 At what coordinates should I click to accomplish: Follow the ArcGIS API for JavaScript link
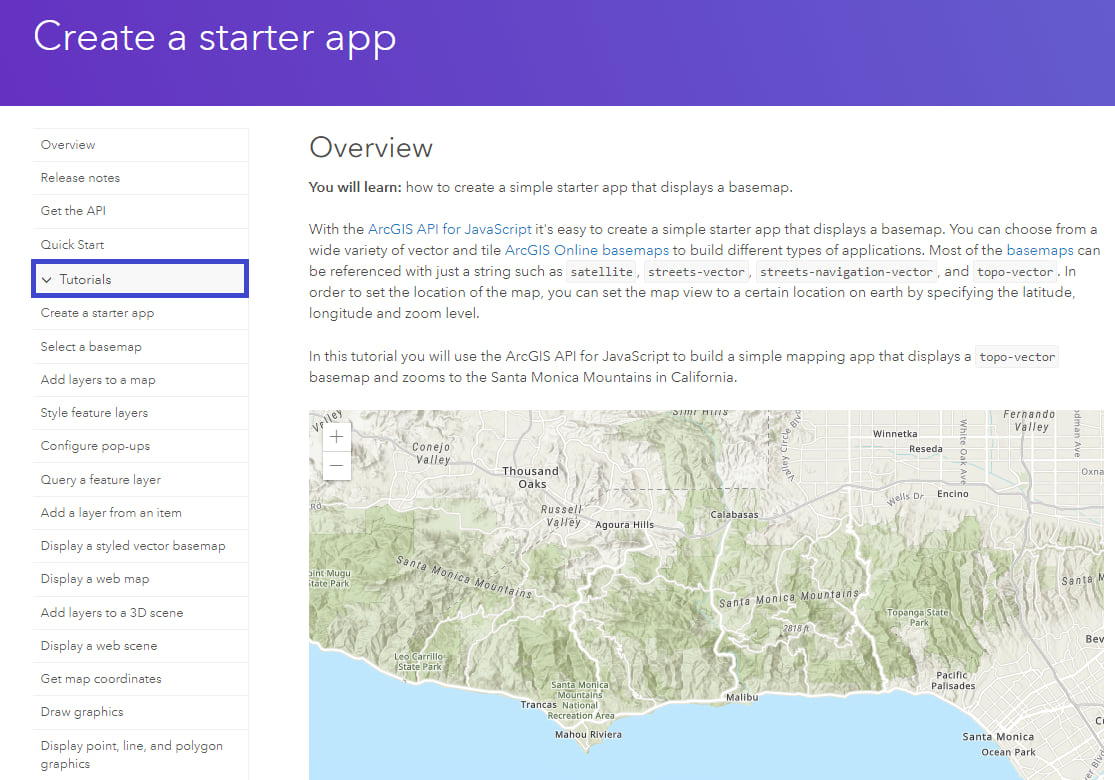(x=450, y=230)
